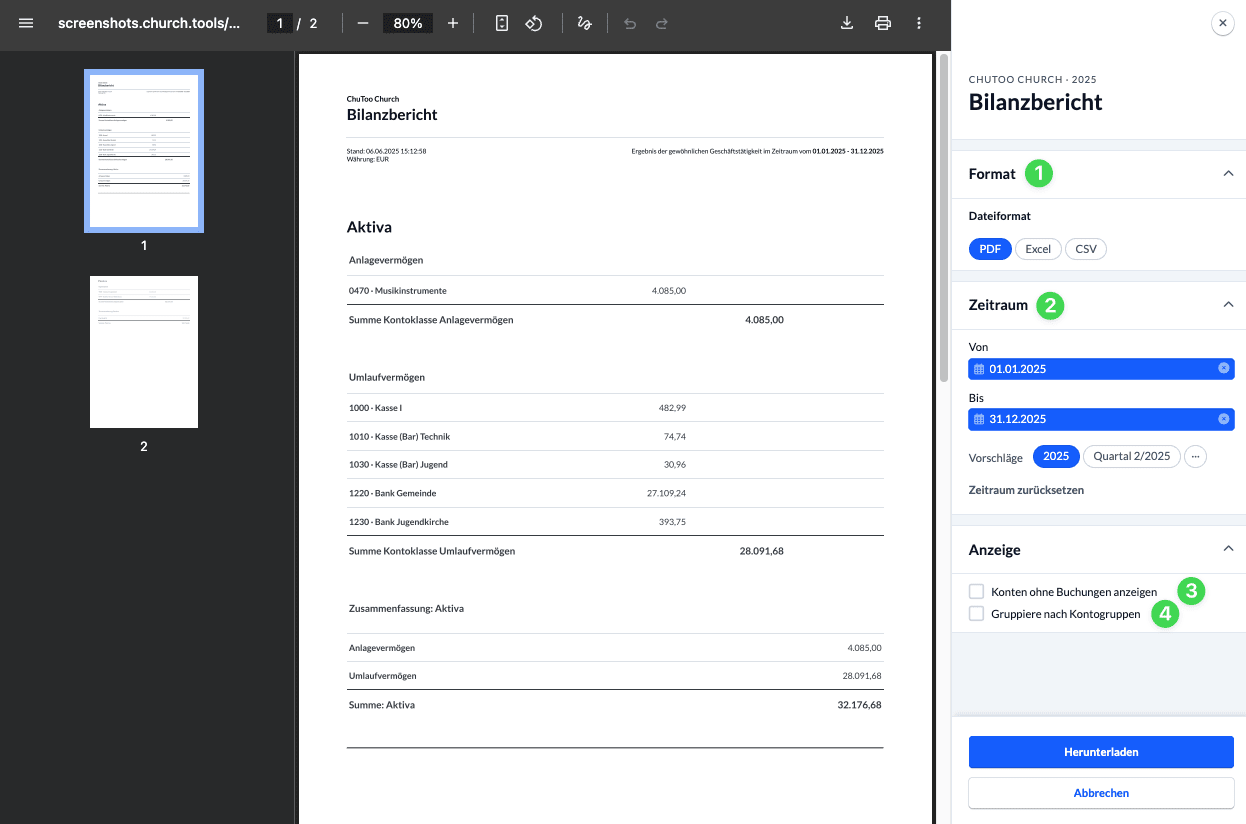The width and height of the screenshot is (1246, 824).
Task: Close the Bilanzbericht panel
Action: (1222, 23)
